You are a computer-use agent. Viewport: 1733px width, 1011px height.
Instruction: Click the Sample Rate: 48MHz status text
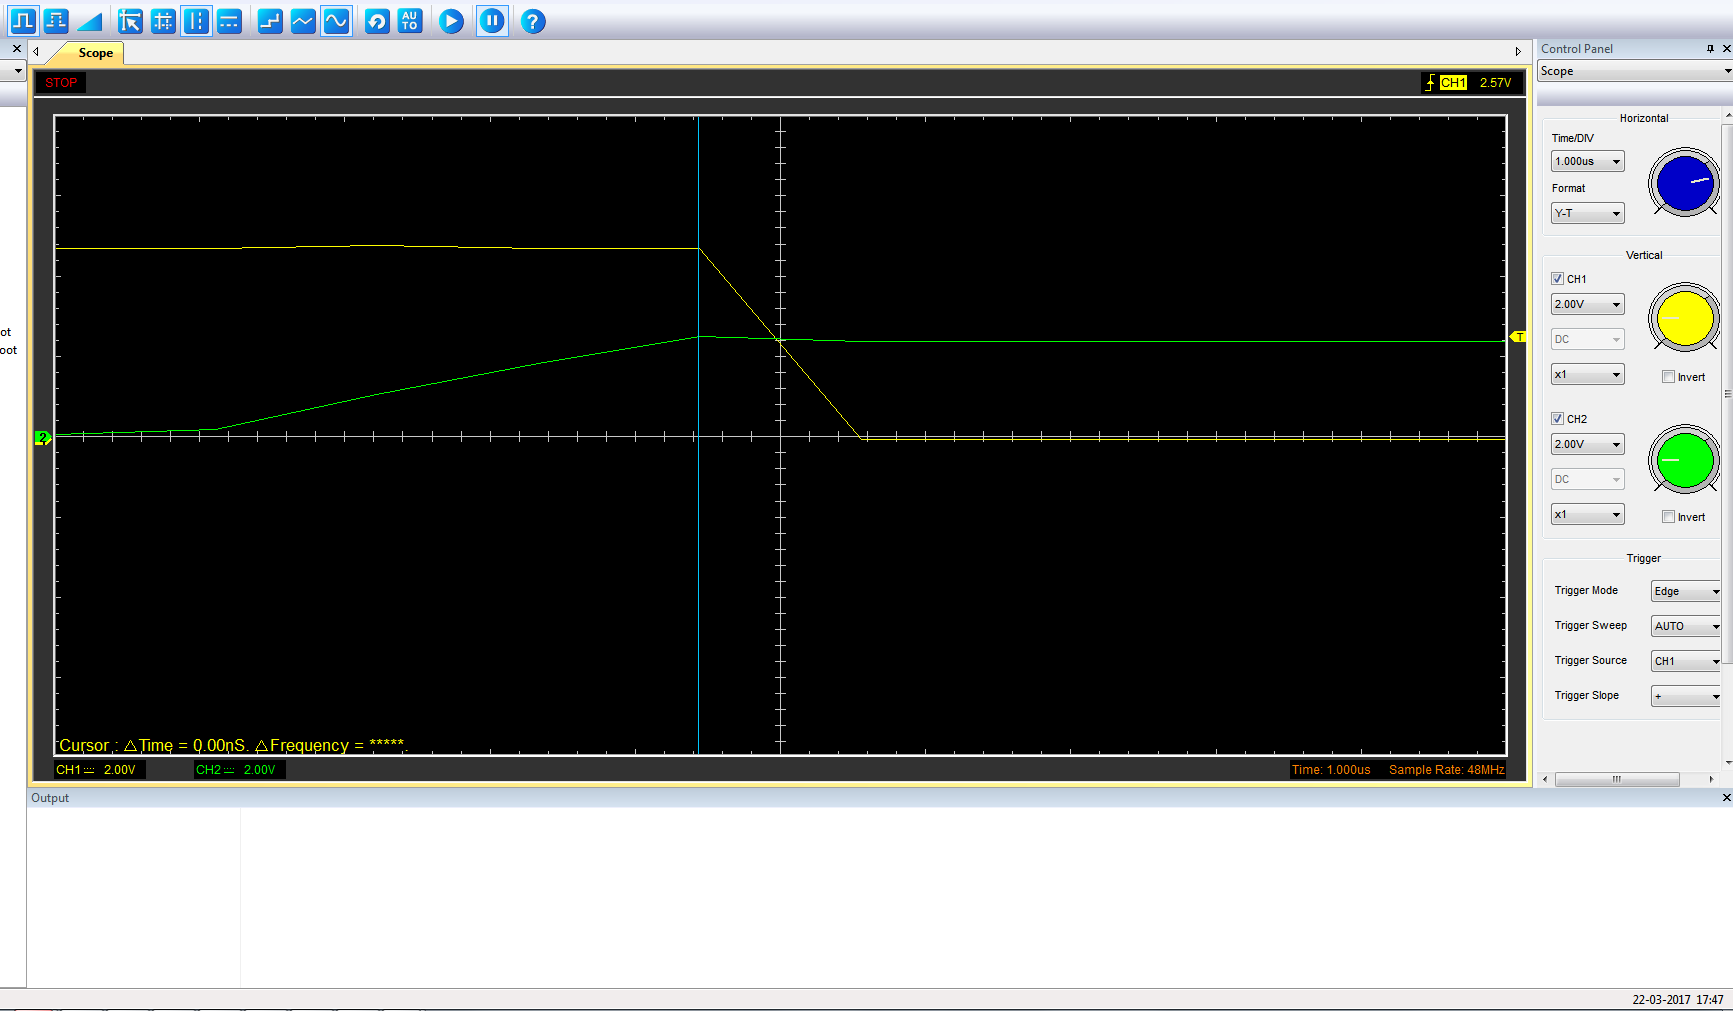tap(1446, 769)
